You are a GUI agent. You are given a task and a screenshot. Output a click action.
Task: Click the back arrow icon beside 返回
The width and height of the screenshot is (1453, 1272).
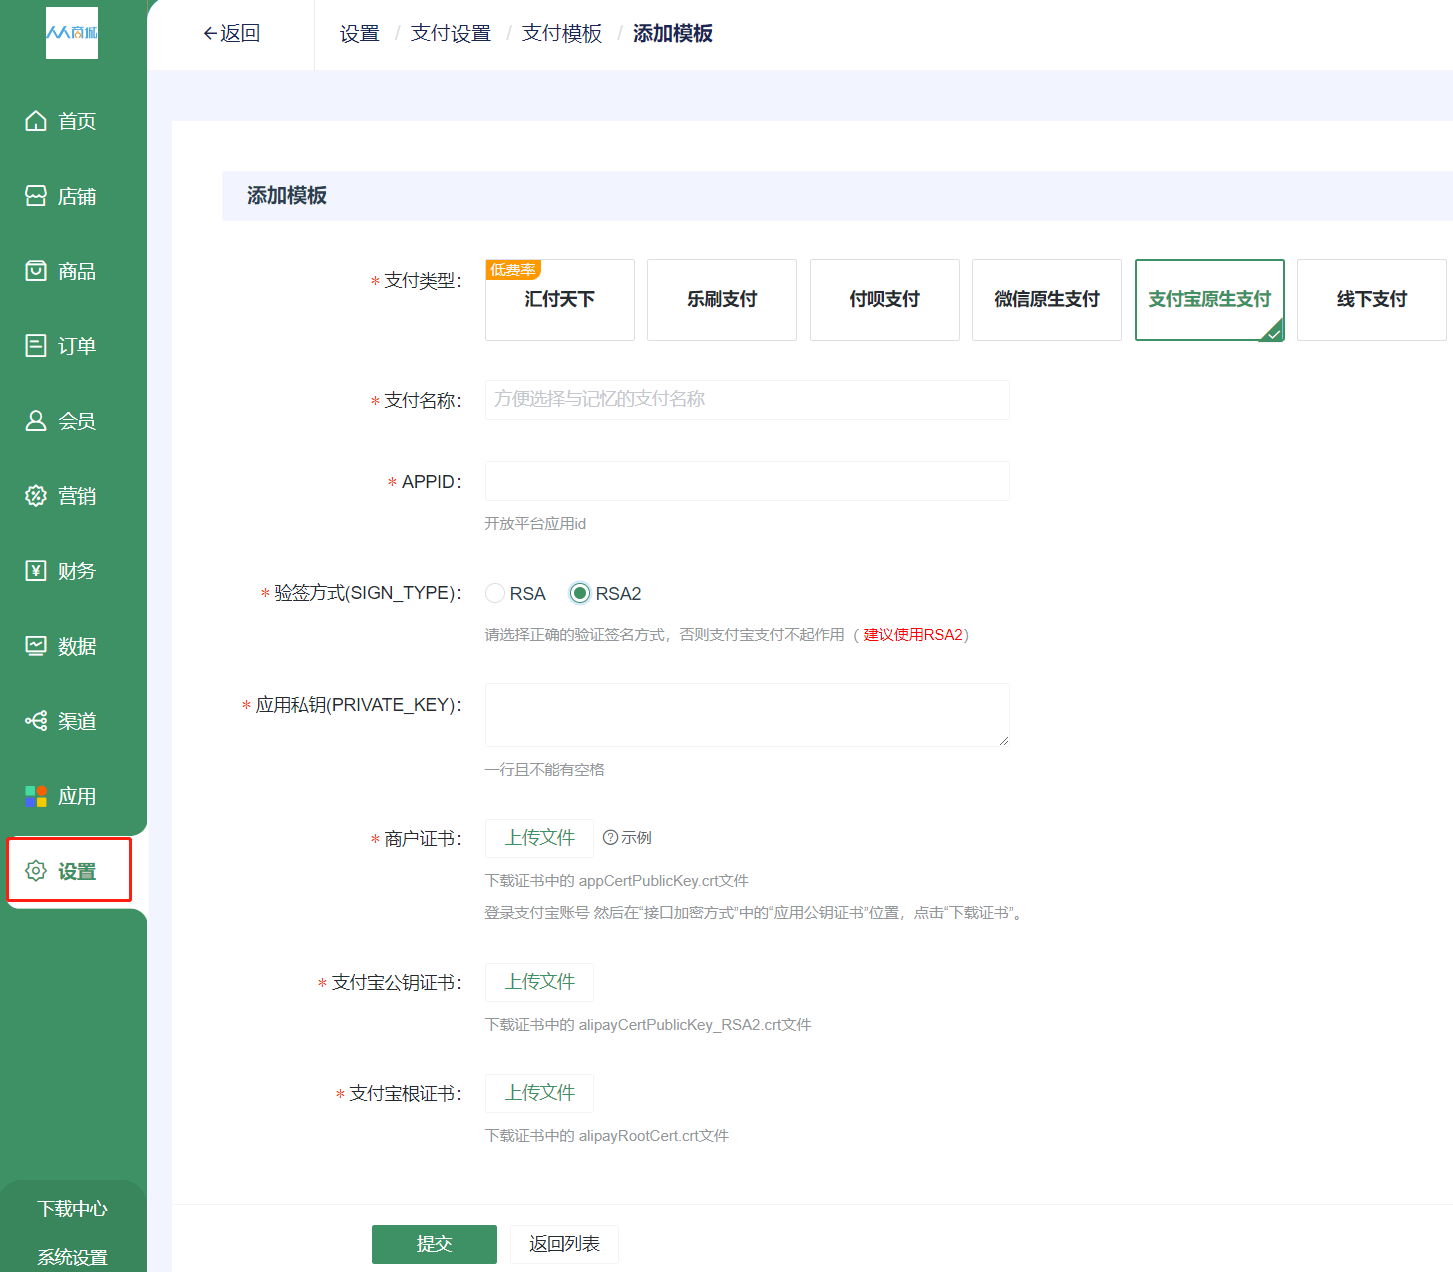[x=210, y=34]
